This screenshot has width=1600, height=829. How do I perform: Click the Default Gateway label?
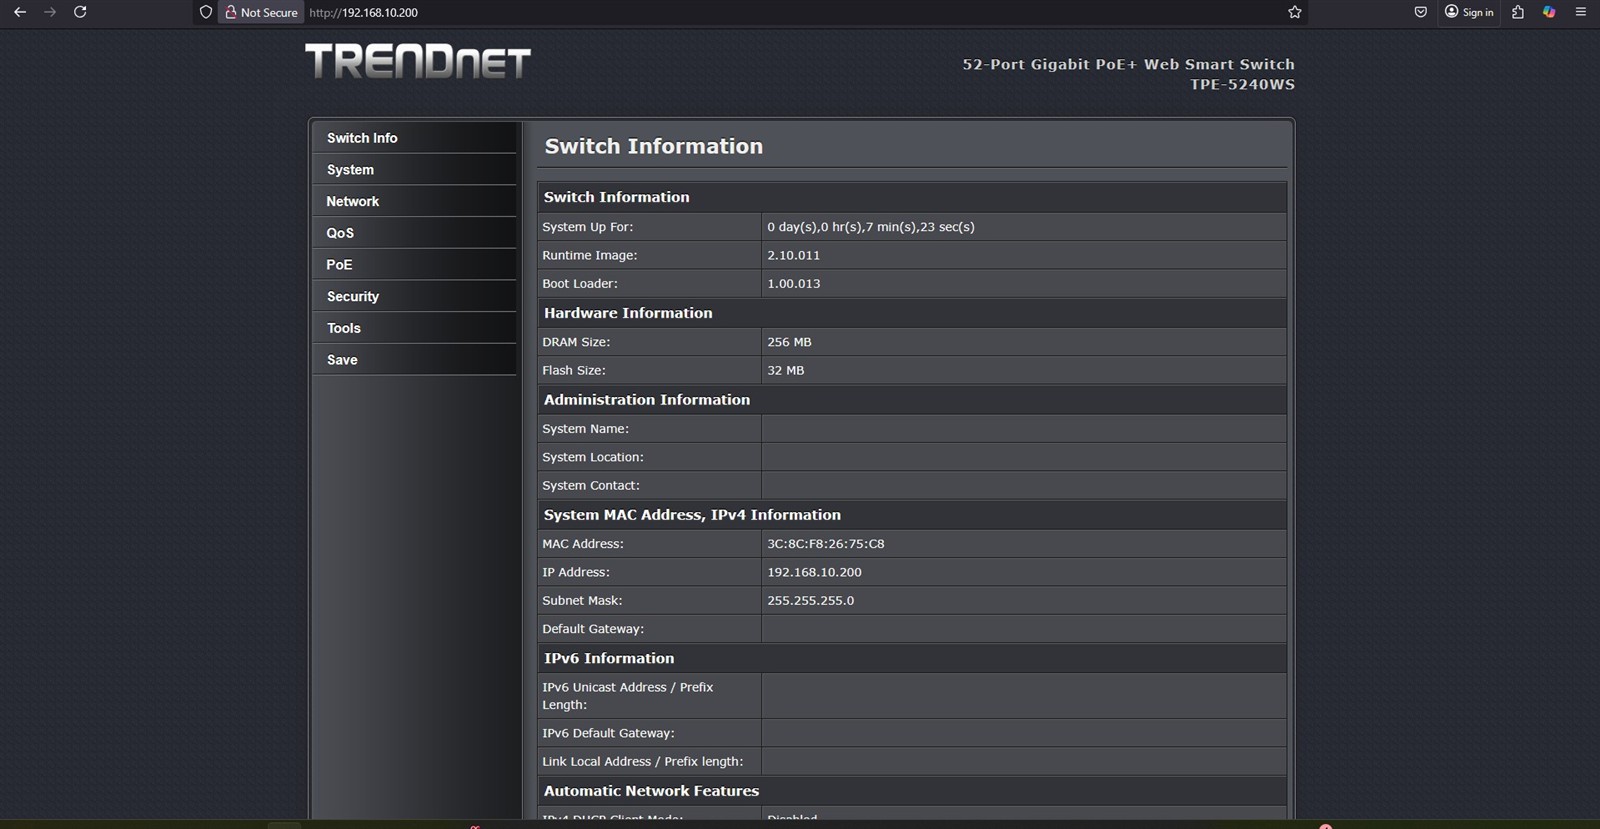tap(592, 629)
